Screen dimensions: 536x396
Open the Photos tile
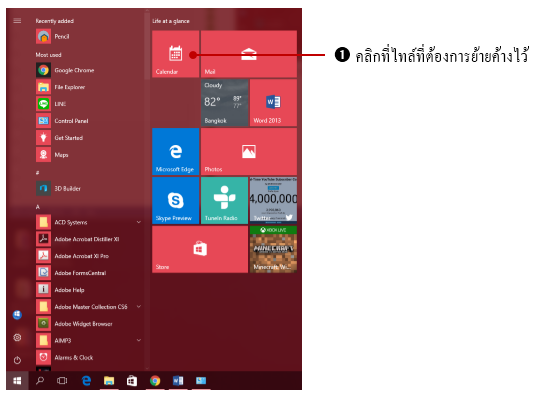[x=249, y=151]
